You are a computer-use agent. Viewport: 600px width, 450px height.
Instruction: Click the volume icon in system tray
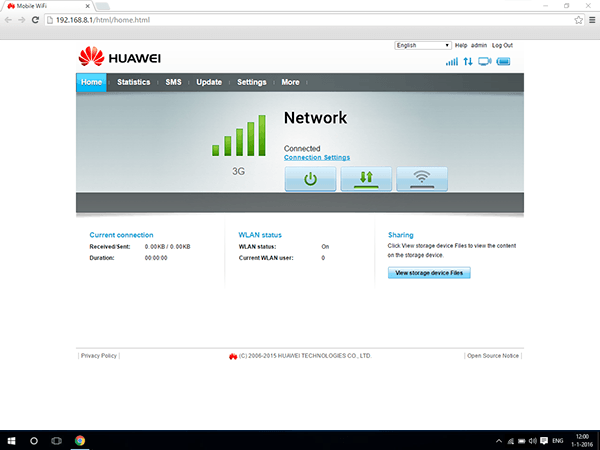(x=532, y=441)
